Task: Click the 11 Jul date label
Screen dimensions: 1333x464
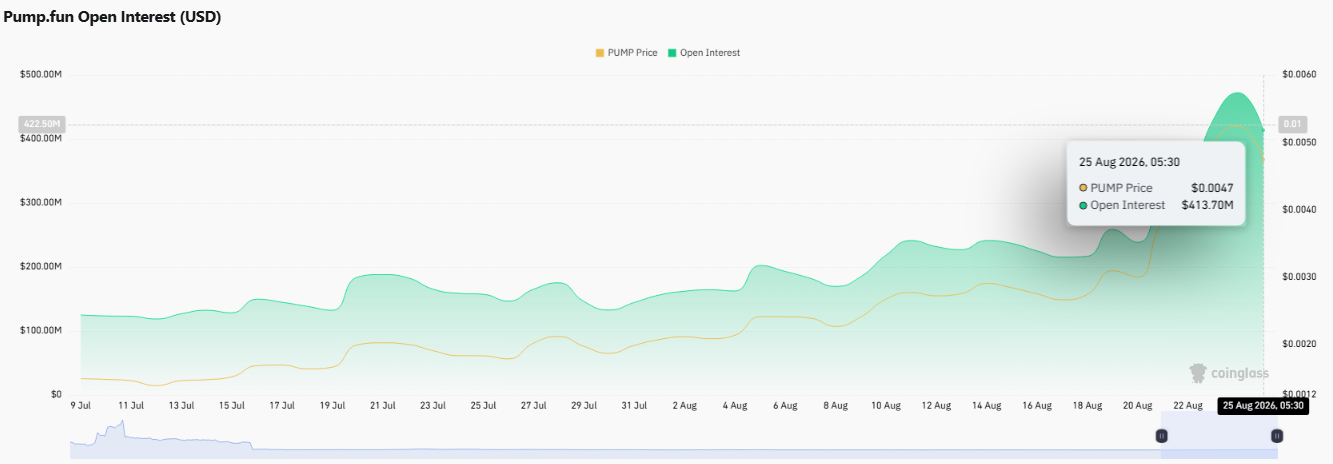Action: [x=131, y=406]
